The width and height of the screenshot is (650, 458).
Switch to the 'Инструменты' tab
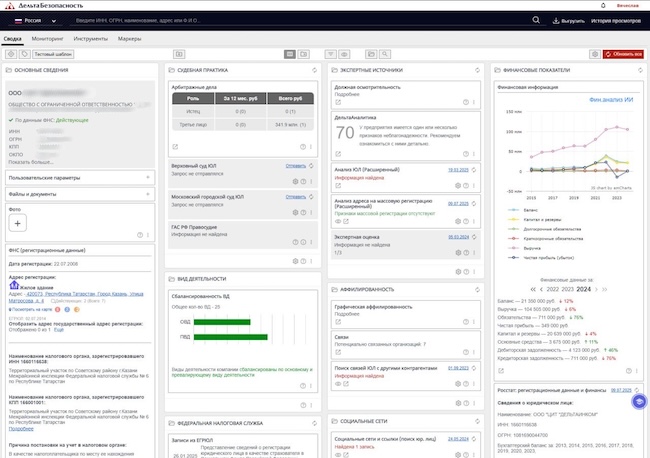tap(90, 38)
